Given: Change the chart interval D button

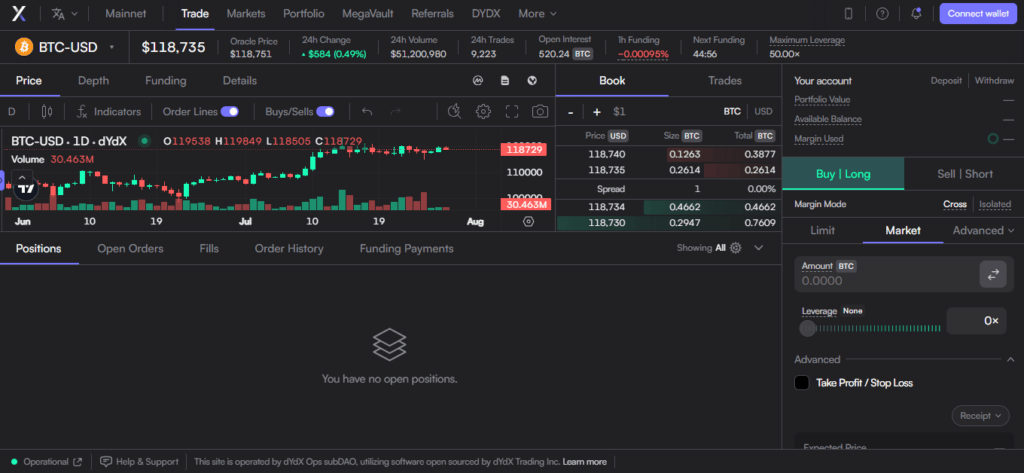Looking at the screenshot, I should (12, 112).
